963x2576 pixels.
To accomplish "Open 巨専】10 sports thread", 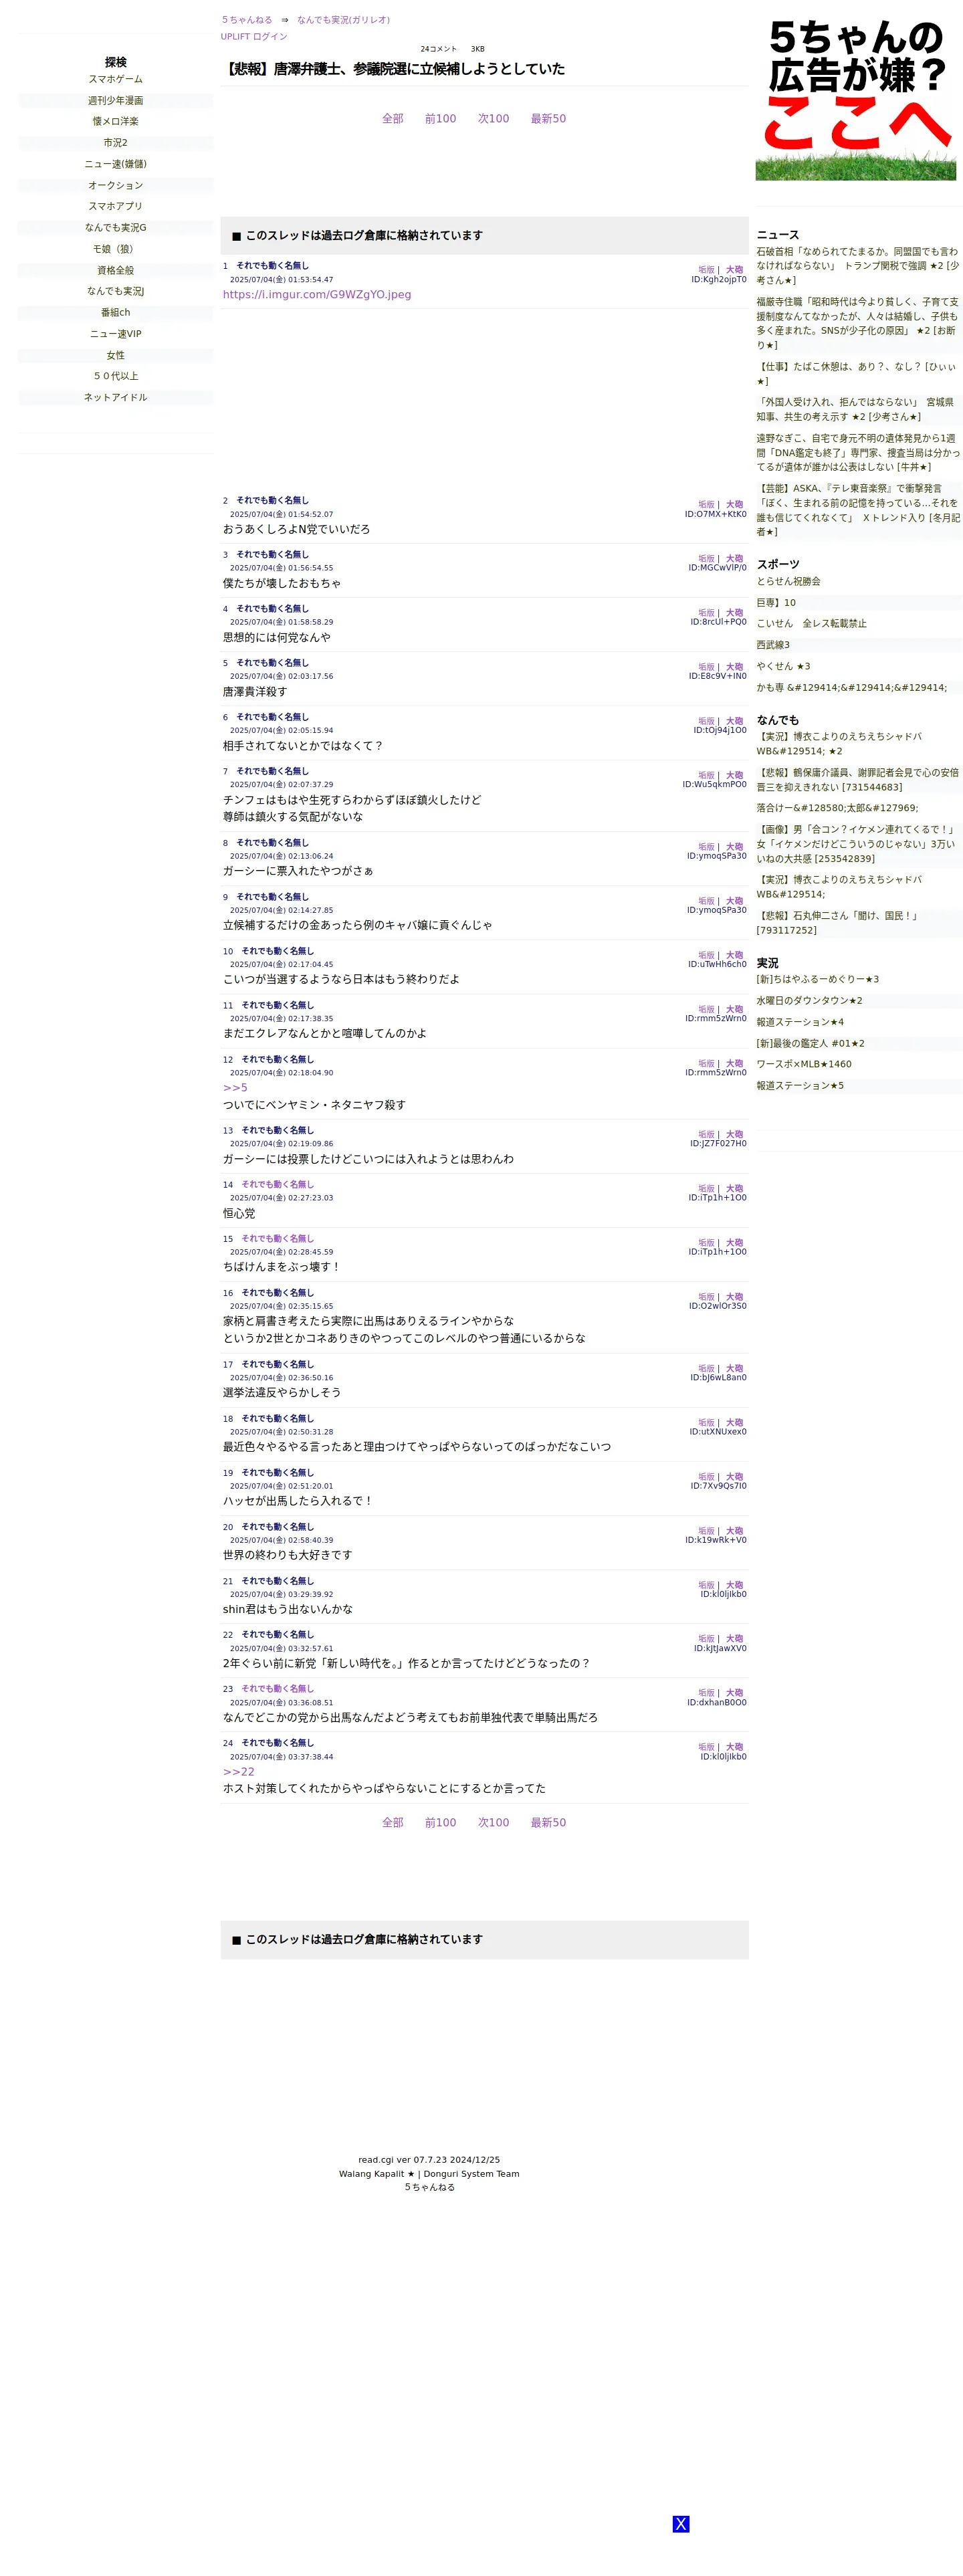I will pyautogui.click(x=776, y=603).
